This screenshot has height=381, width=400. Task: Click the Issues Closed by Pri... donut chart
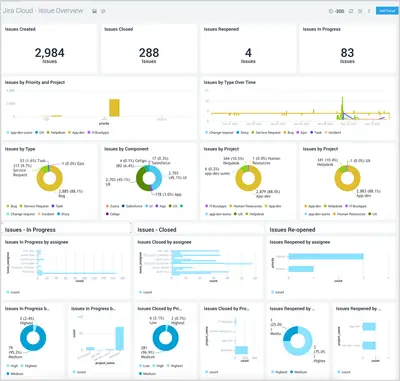point(166,338)
